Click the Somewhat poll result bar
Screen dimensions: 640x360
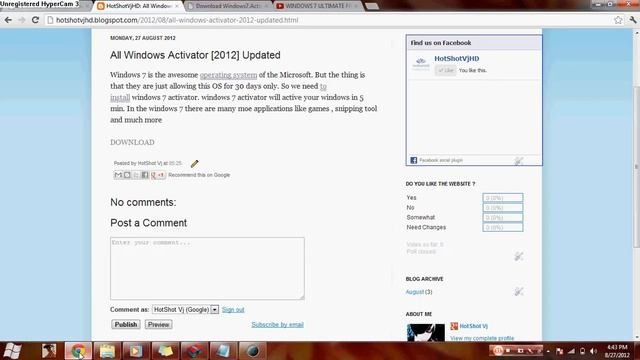click(502, 218)
